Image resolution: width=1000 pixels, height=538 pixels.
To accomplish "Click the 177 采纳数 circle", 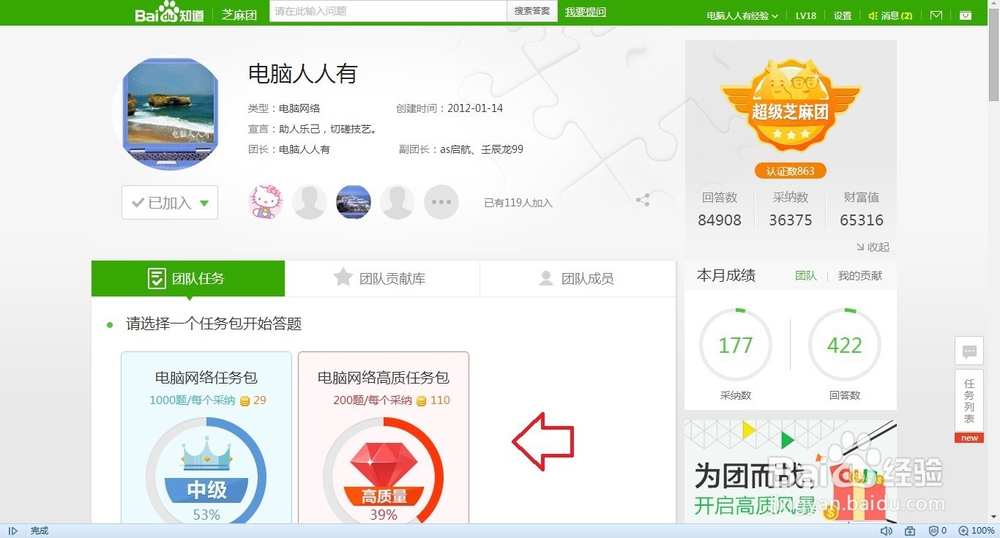I will pyautogui.click(x=735, y=345).
